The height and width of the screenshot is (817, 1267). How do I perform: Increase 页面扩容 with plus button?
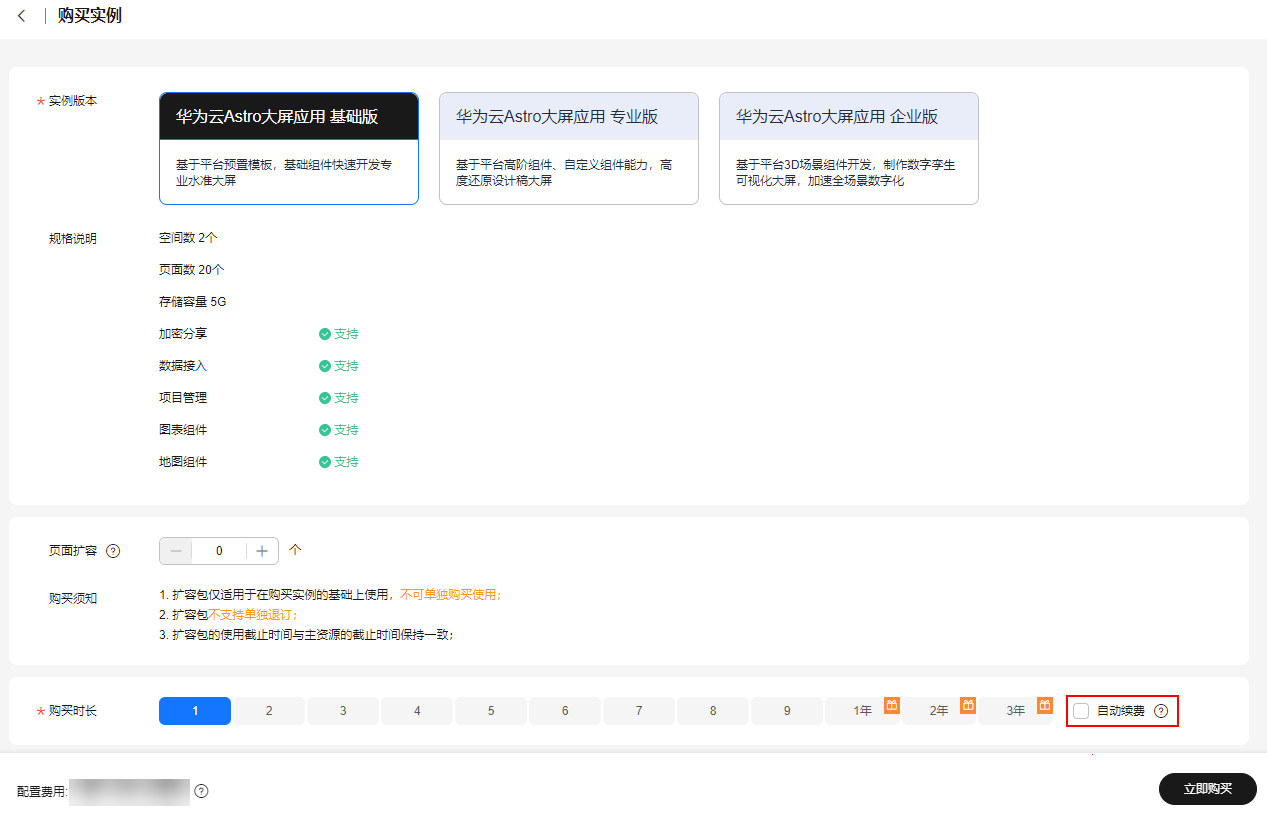pyautogui.click(x=262, y=551)
